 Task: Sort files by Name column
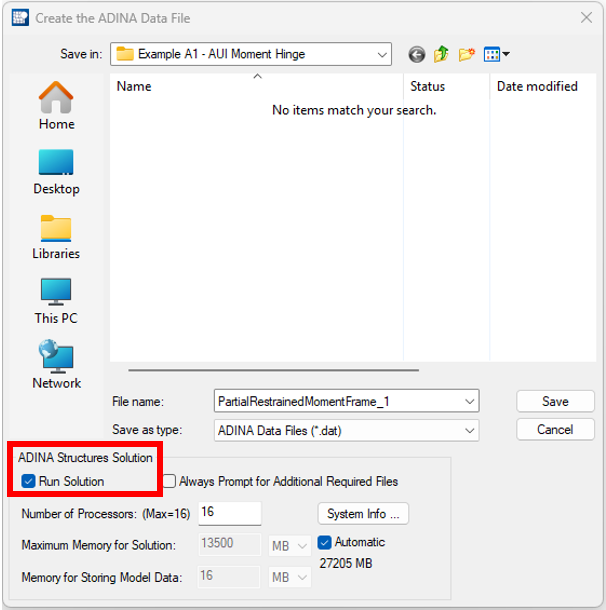click(257, 86)
